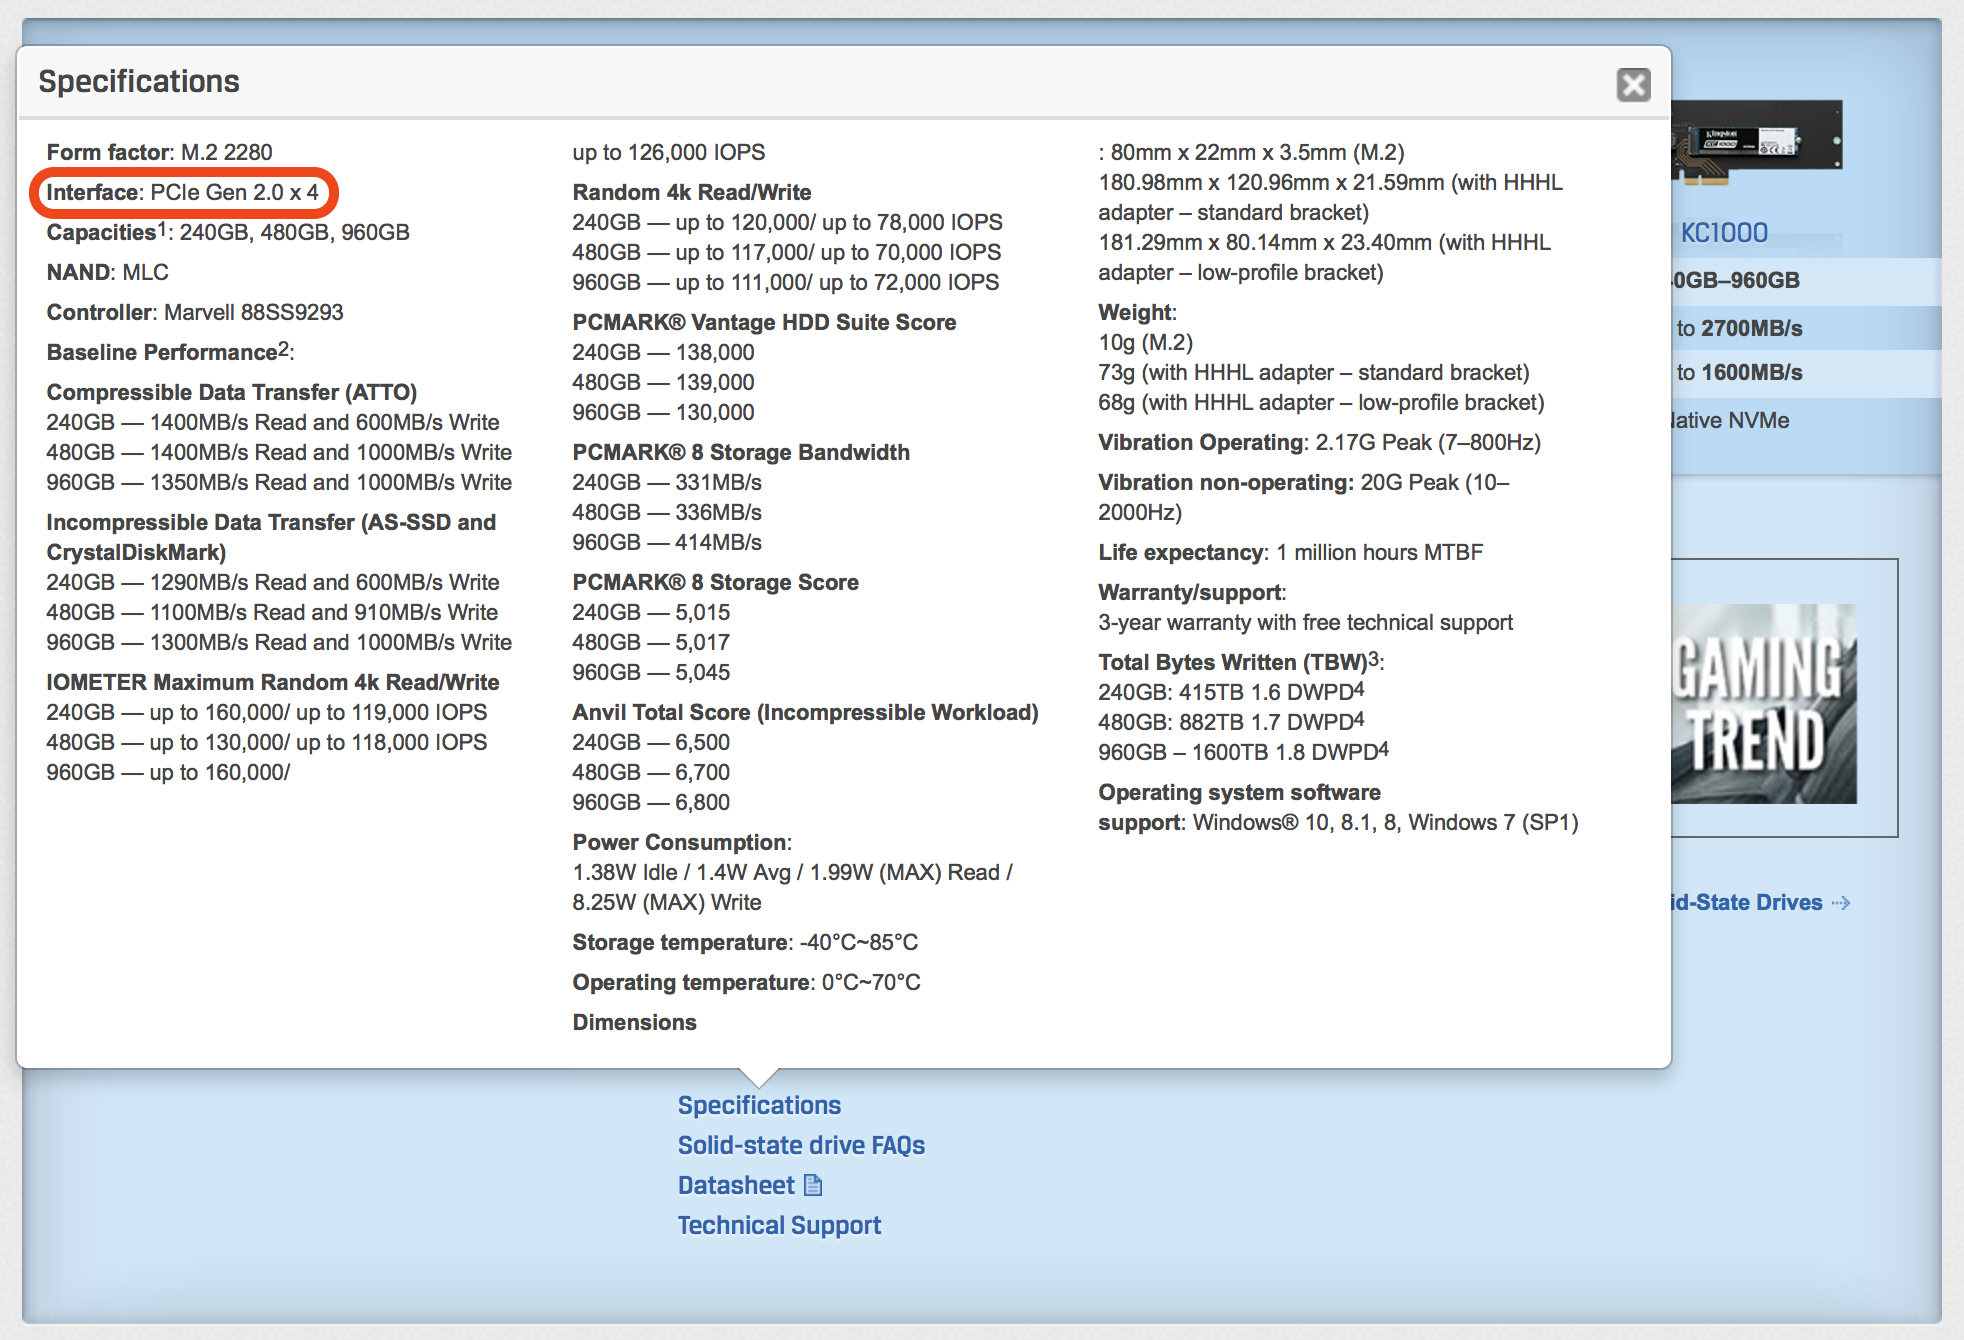Click '480GB — up to 117,000/ up to 70,000 IOPS'
The width and height of the screenshot is (1964, 1340).
click(x=787, y=252)
